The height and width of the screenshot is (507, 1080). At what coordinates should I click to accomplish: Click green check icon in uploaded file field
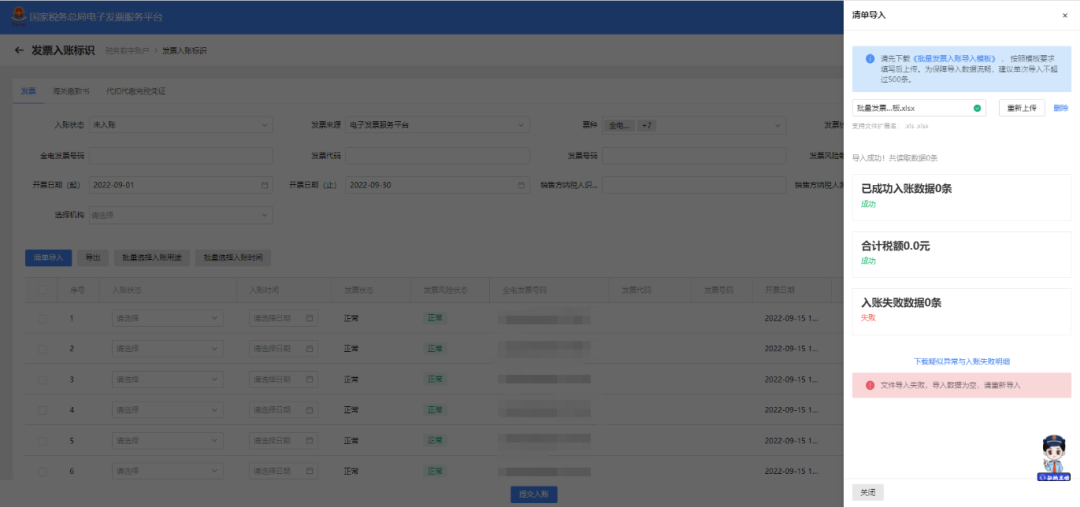point(976,108)
